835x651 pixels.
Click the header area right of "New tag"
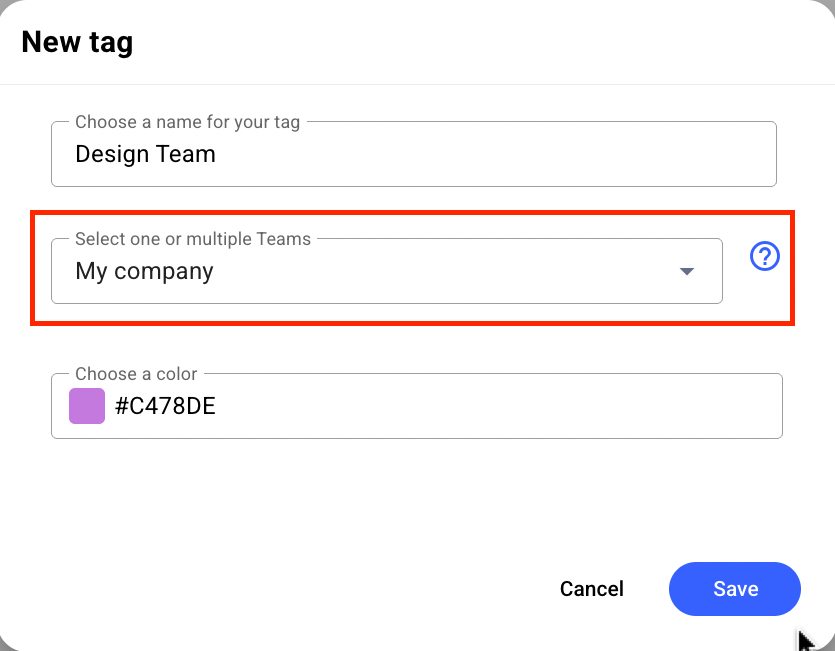[x=479, y=43]
